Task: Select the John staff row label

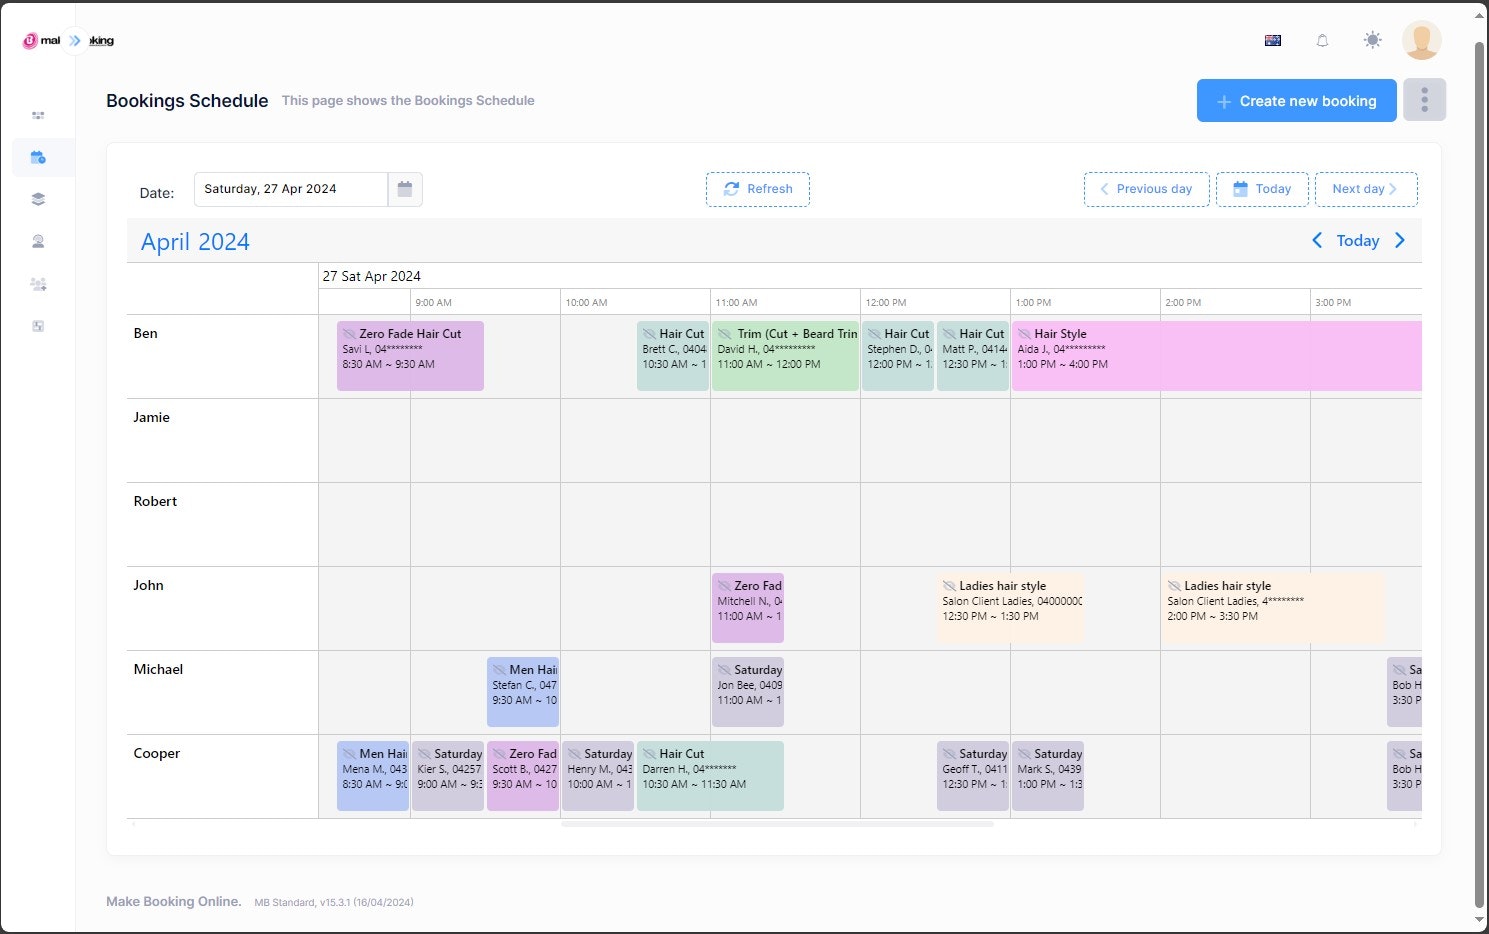Action: (x=148, y=585)
